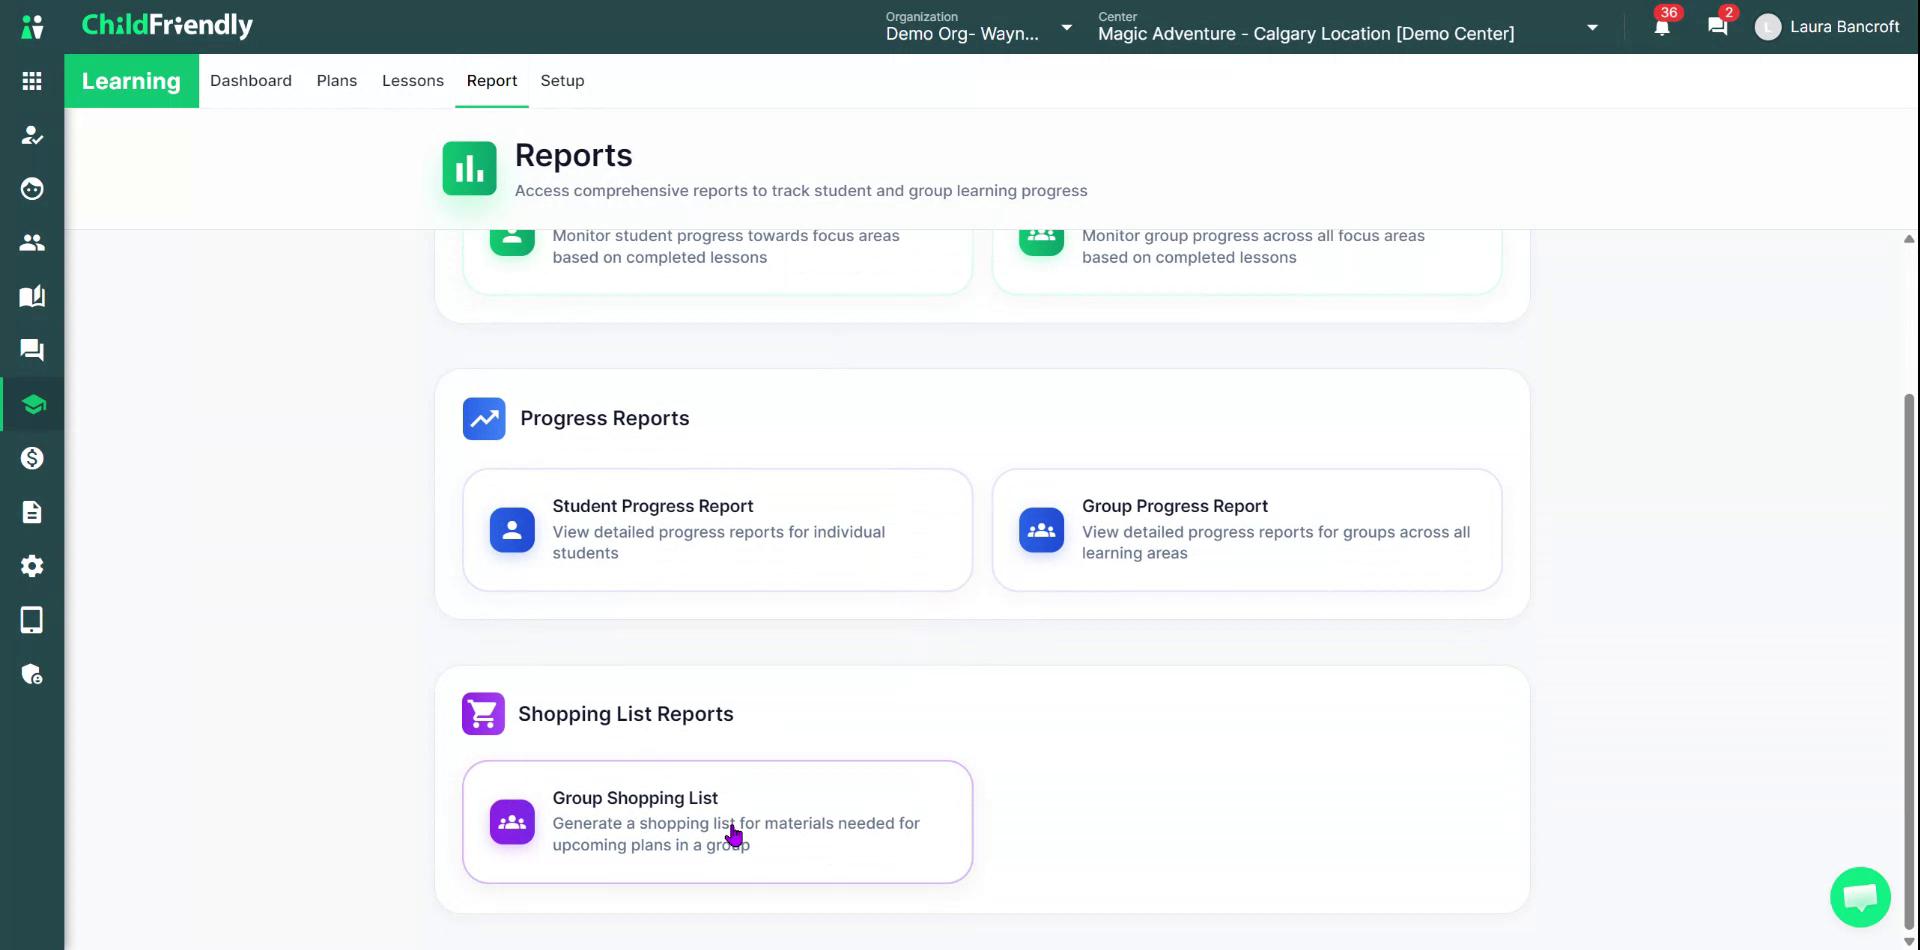Open the app grid menu icon

(32, 81)
